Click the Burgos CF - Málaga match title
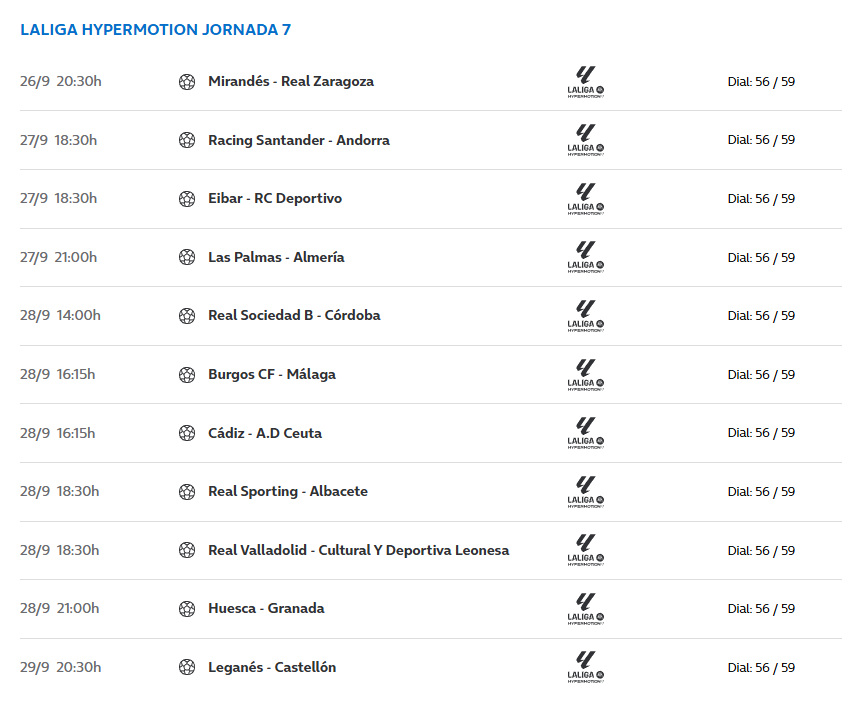This screenshot has height=707, width=848. (272, 374)
